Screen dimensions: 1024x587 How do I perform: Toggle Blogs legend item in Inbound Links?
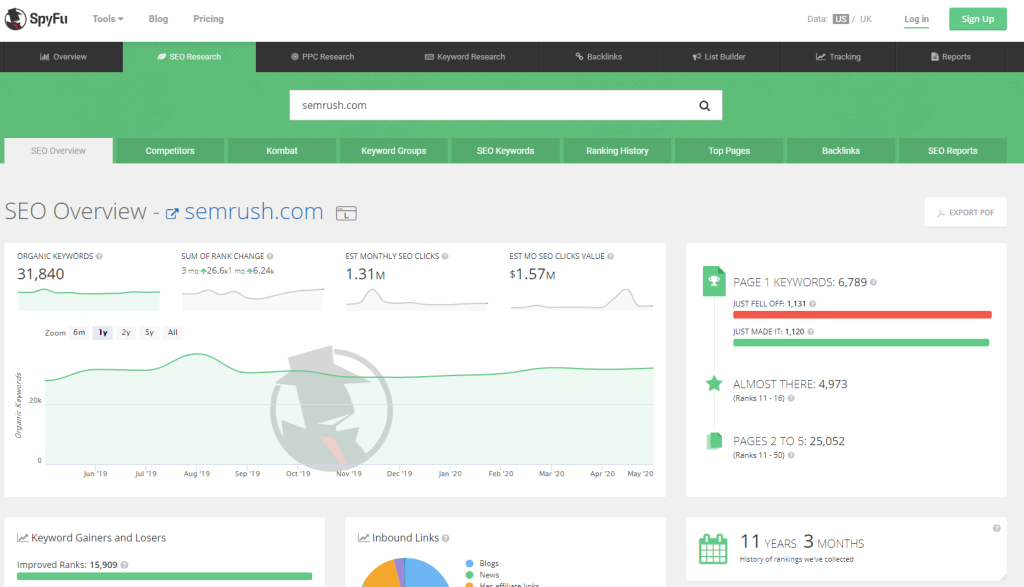coord(482,563)
